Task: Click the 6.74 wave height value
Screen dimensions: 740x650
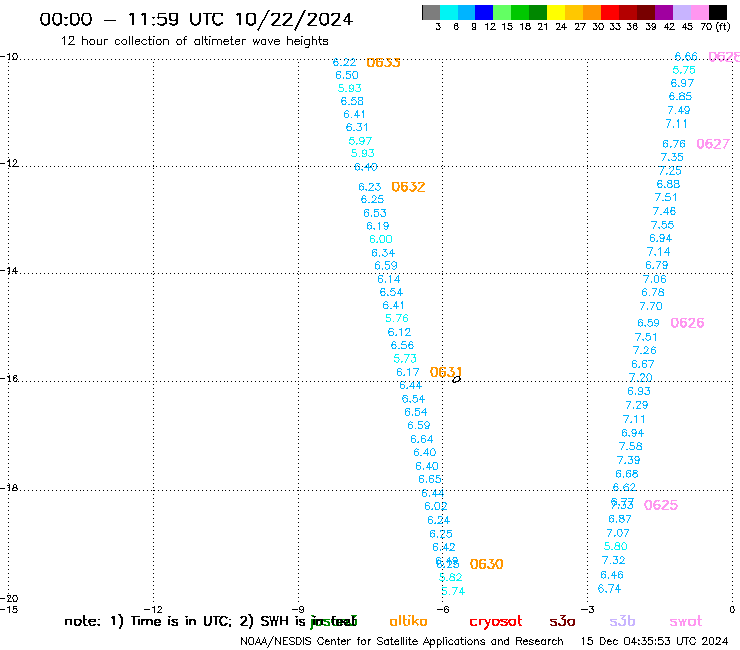Action: tap(609, 589)
